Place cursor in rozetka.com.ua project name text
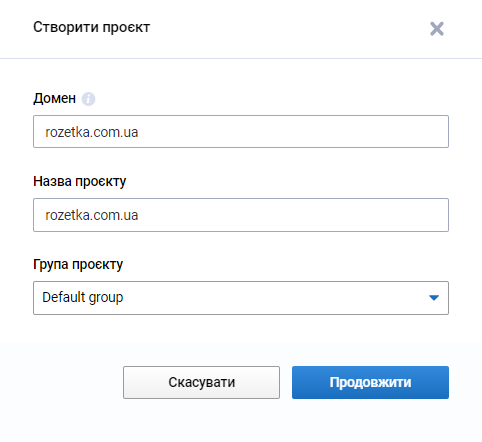This screenshot has height=442, width=482. [92, 215]
